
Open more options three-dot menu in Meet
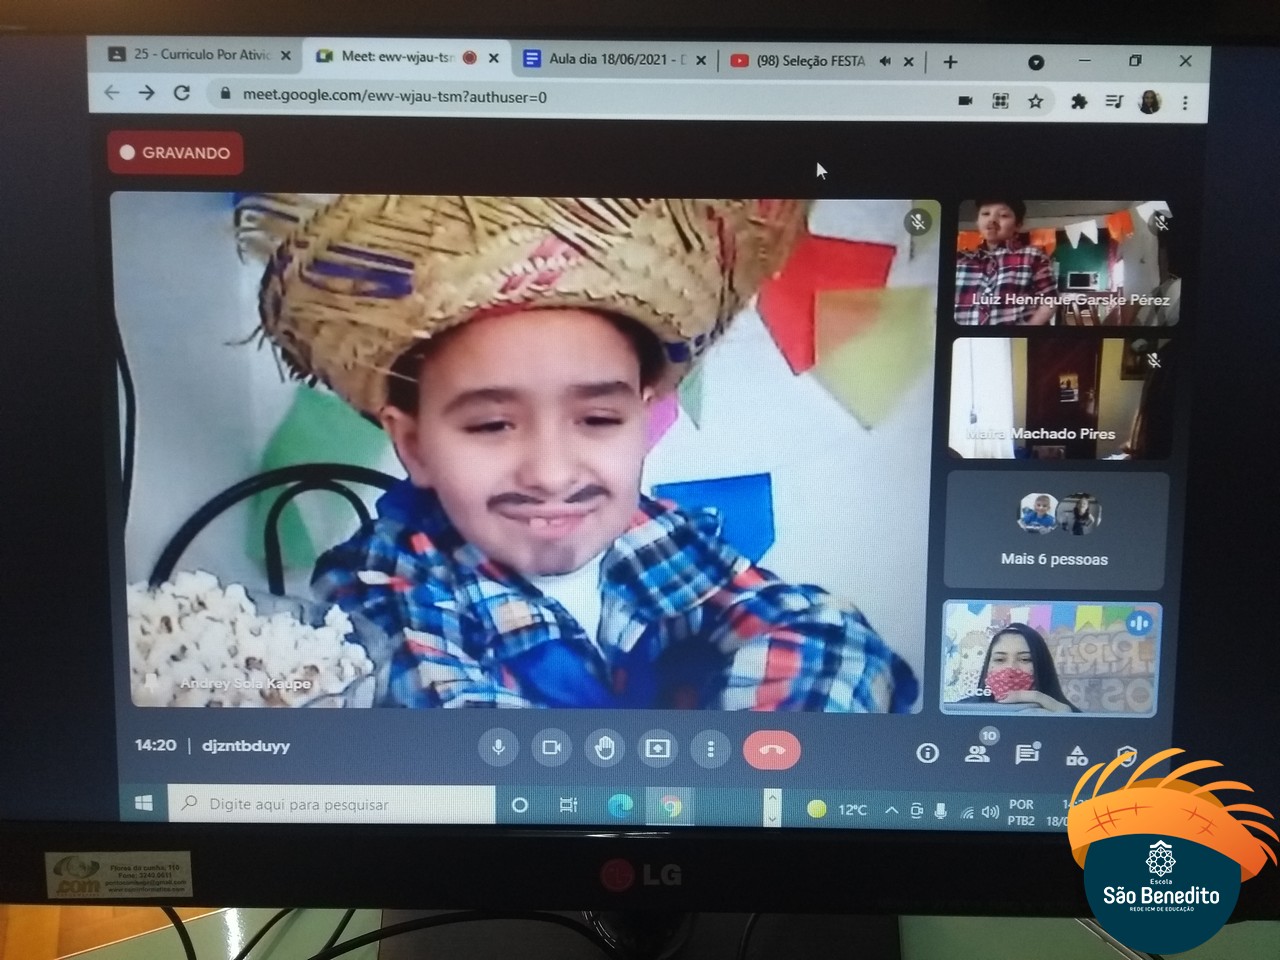click(x=710, y=749)
